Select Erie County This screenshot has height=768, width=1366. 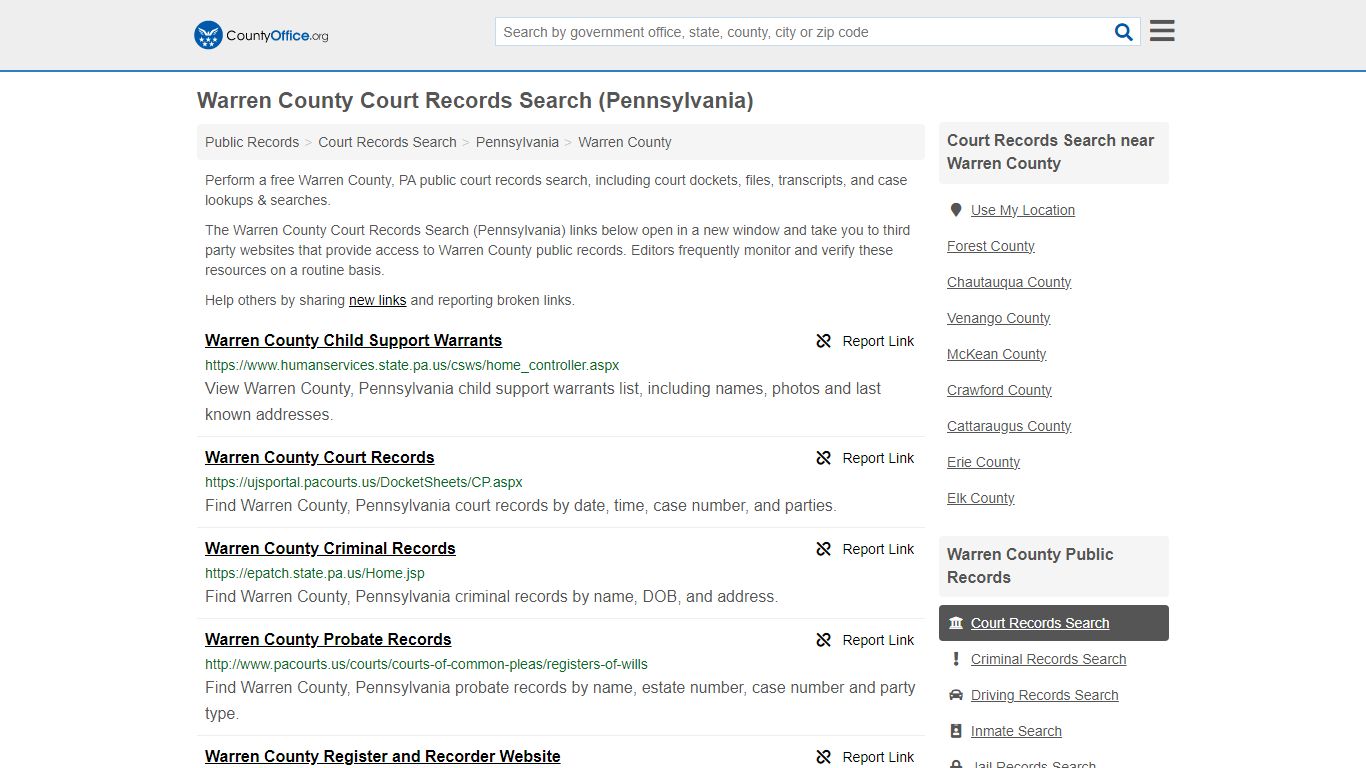click(x=984, y=462)
